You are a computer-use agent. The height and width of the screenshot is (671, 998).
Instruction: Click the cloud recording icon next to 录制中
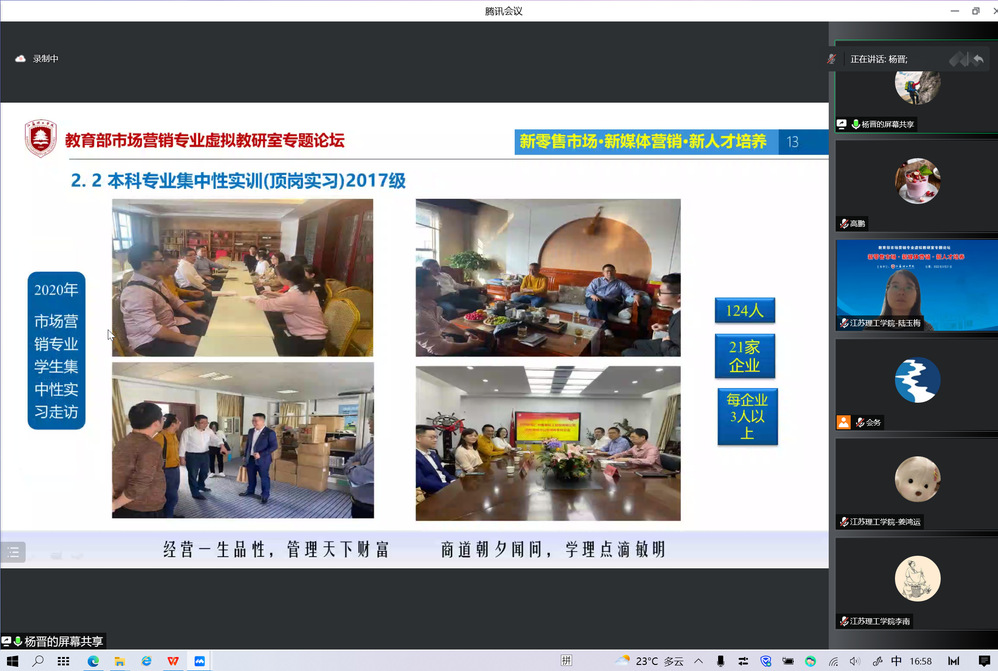[20, 59]
